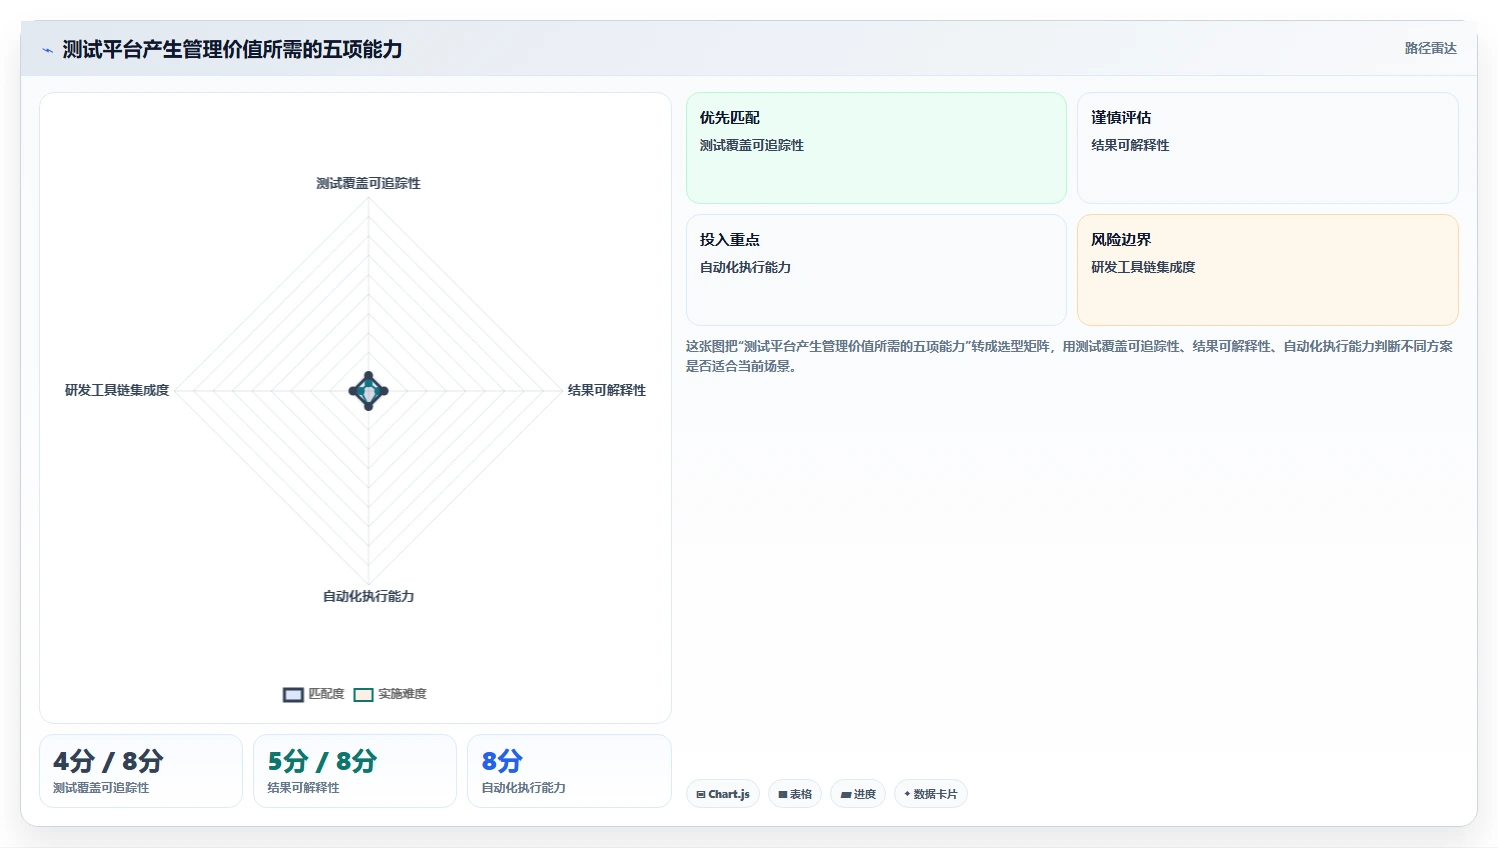Image resolution: width=1498 pixels, height=848 pixels.
Task: Click the 数据卡片 chip icon
Action: pyautogui.click(x=907, y=794)
